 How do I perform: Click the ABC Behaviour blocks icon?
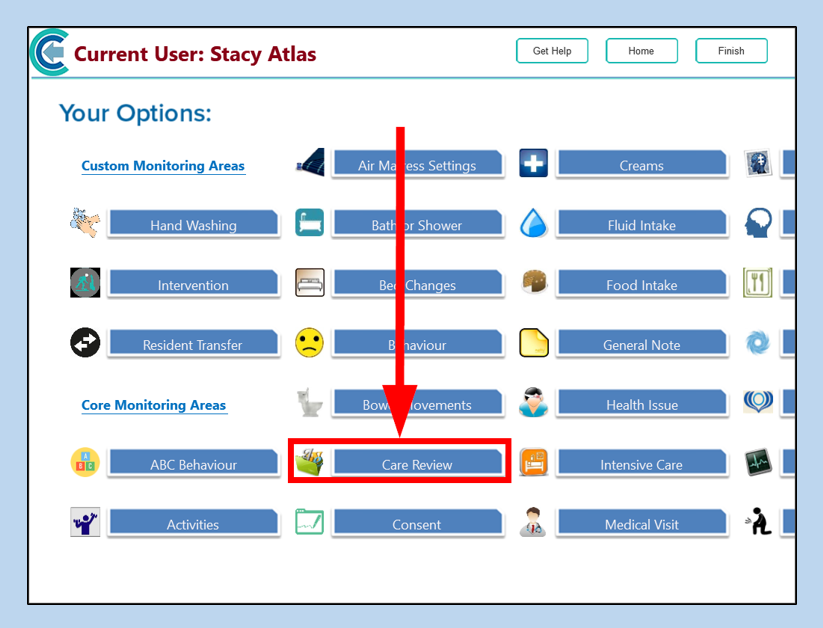point(85,463)
